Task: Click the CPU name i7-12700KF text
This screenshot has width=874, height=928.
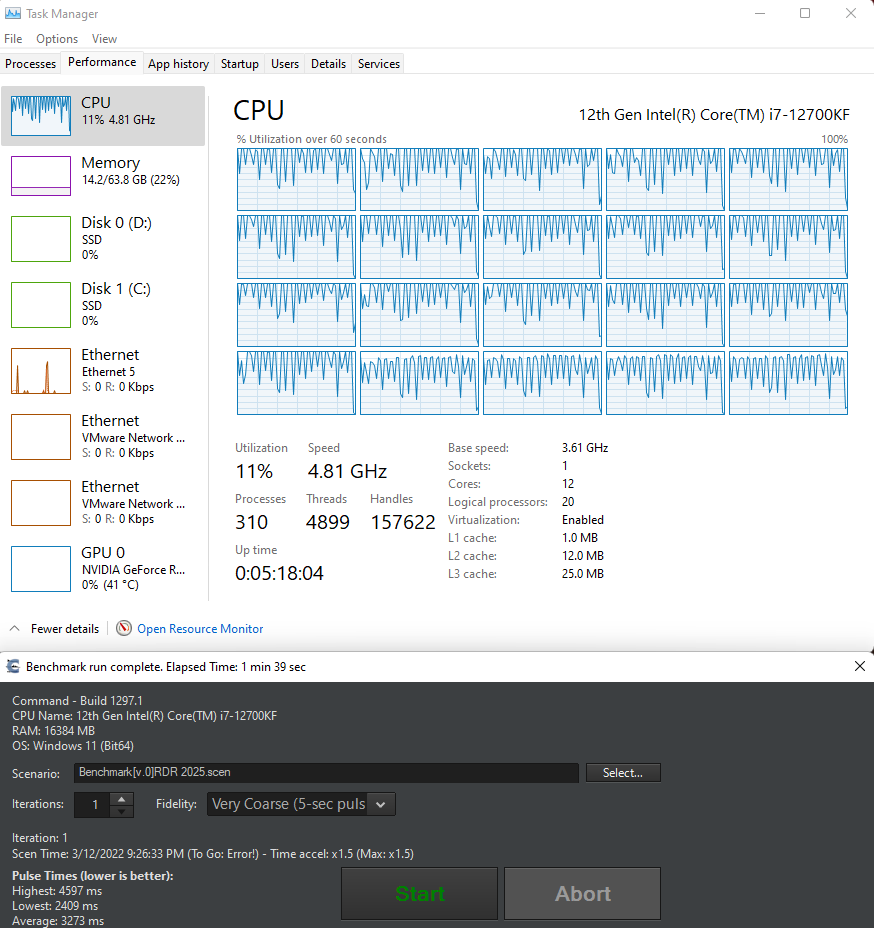Action: (x=714, y=115)
